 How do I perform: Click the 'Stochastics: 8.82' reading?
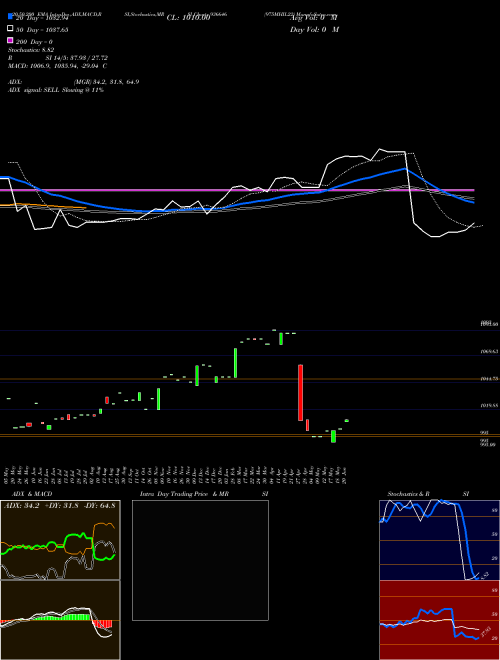pos(31,50)
